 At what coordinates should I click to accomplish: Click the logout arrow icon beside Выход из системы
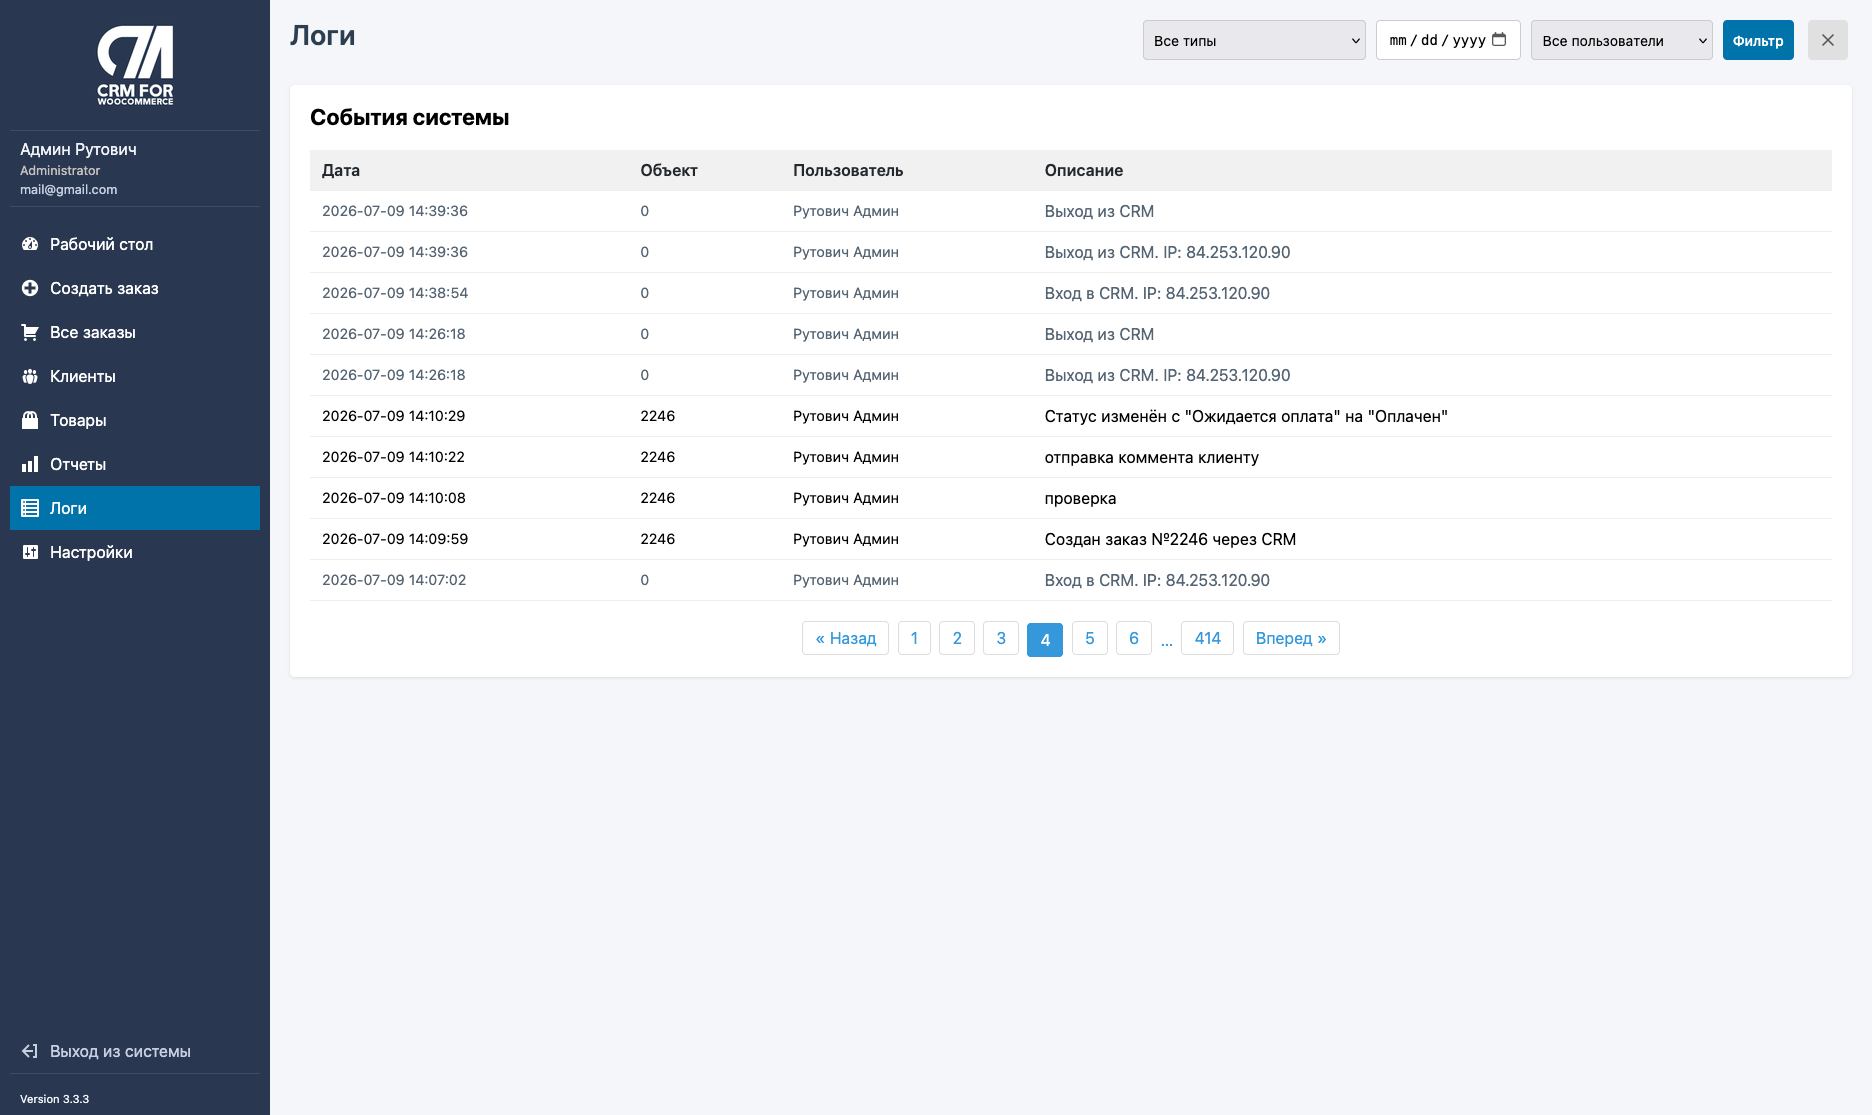tap(30, 1051)
